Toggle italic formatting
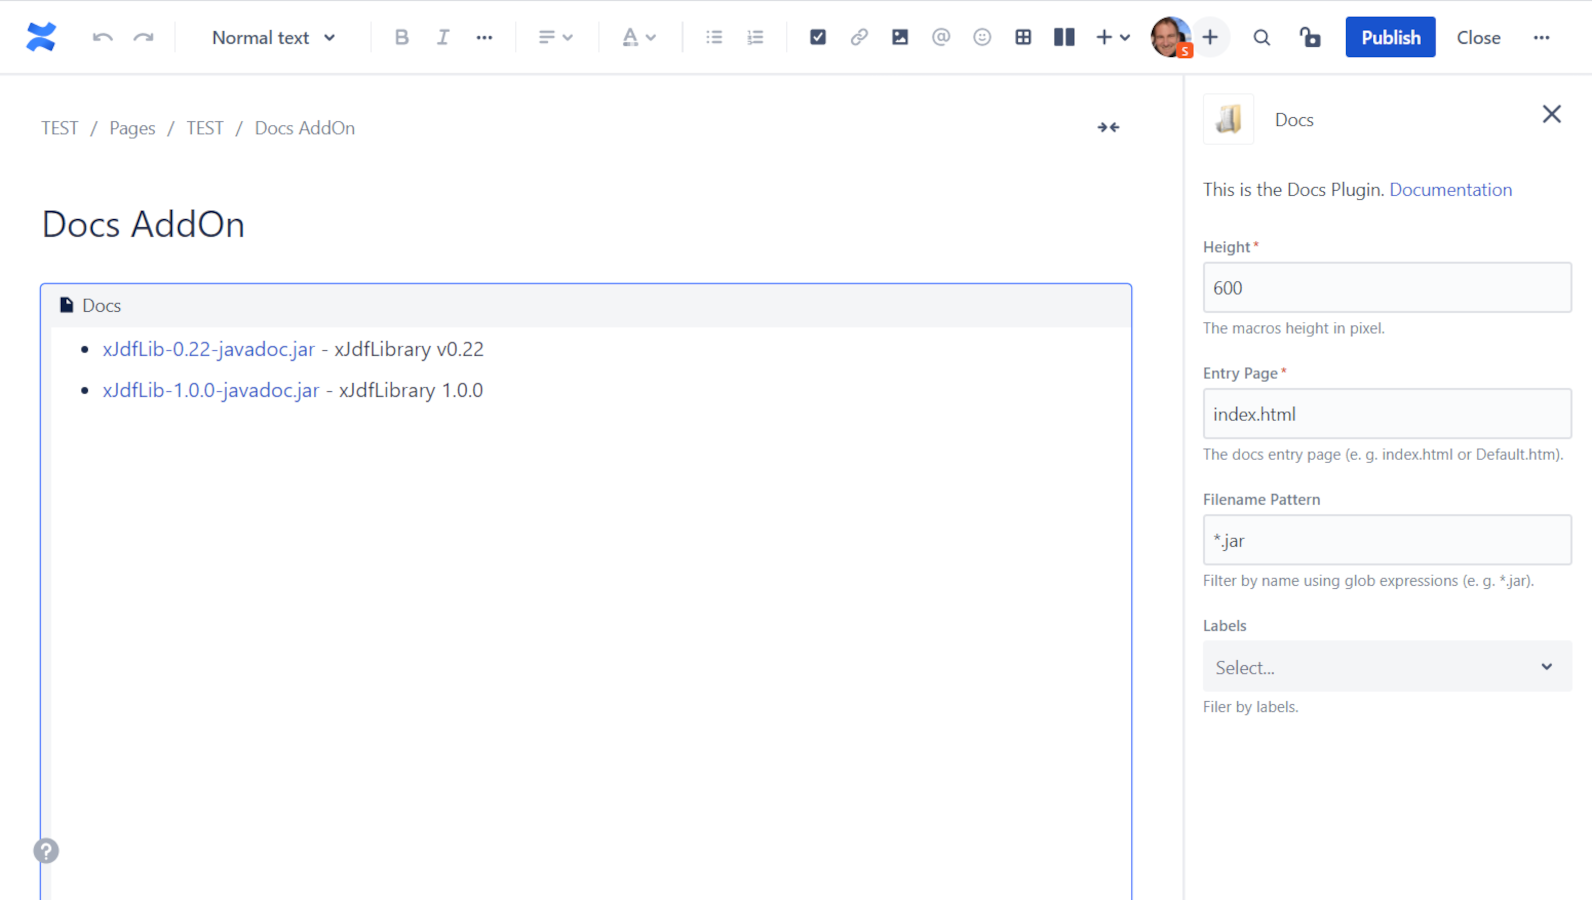 (442, 37)
